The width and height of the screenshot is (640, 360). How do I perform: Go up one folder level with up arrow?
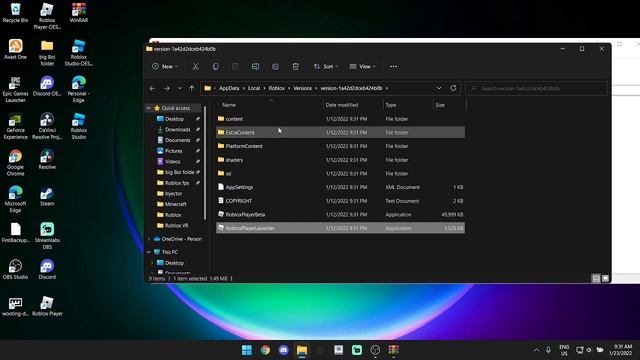tap(191, 88)
